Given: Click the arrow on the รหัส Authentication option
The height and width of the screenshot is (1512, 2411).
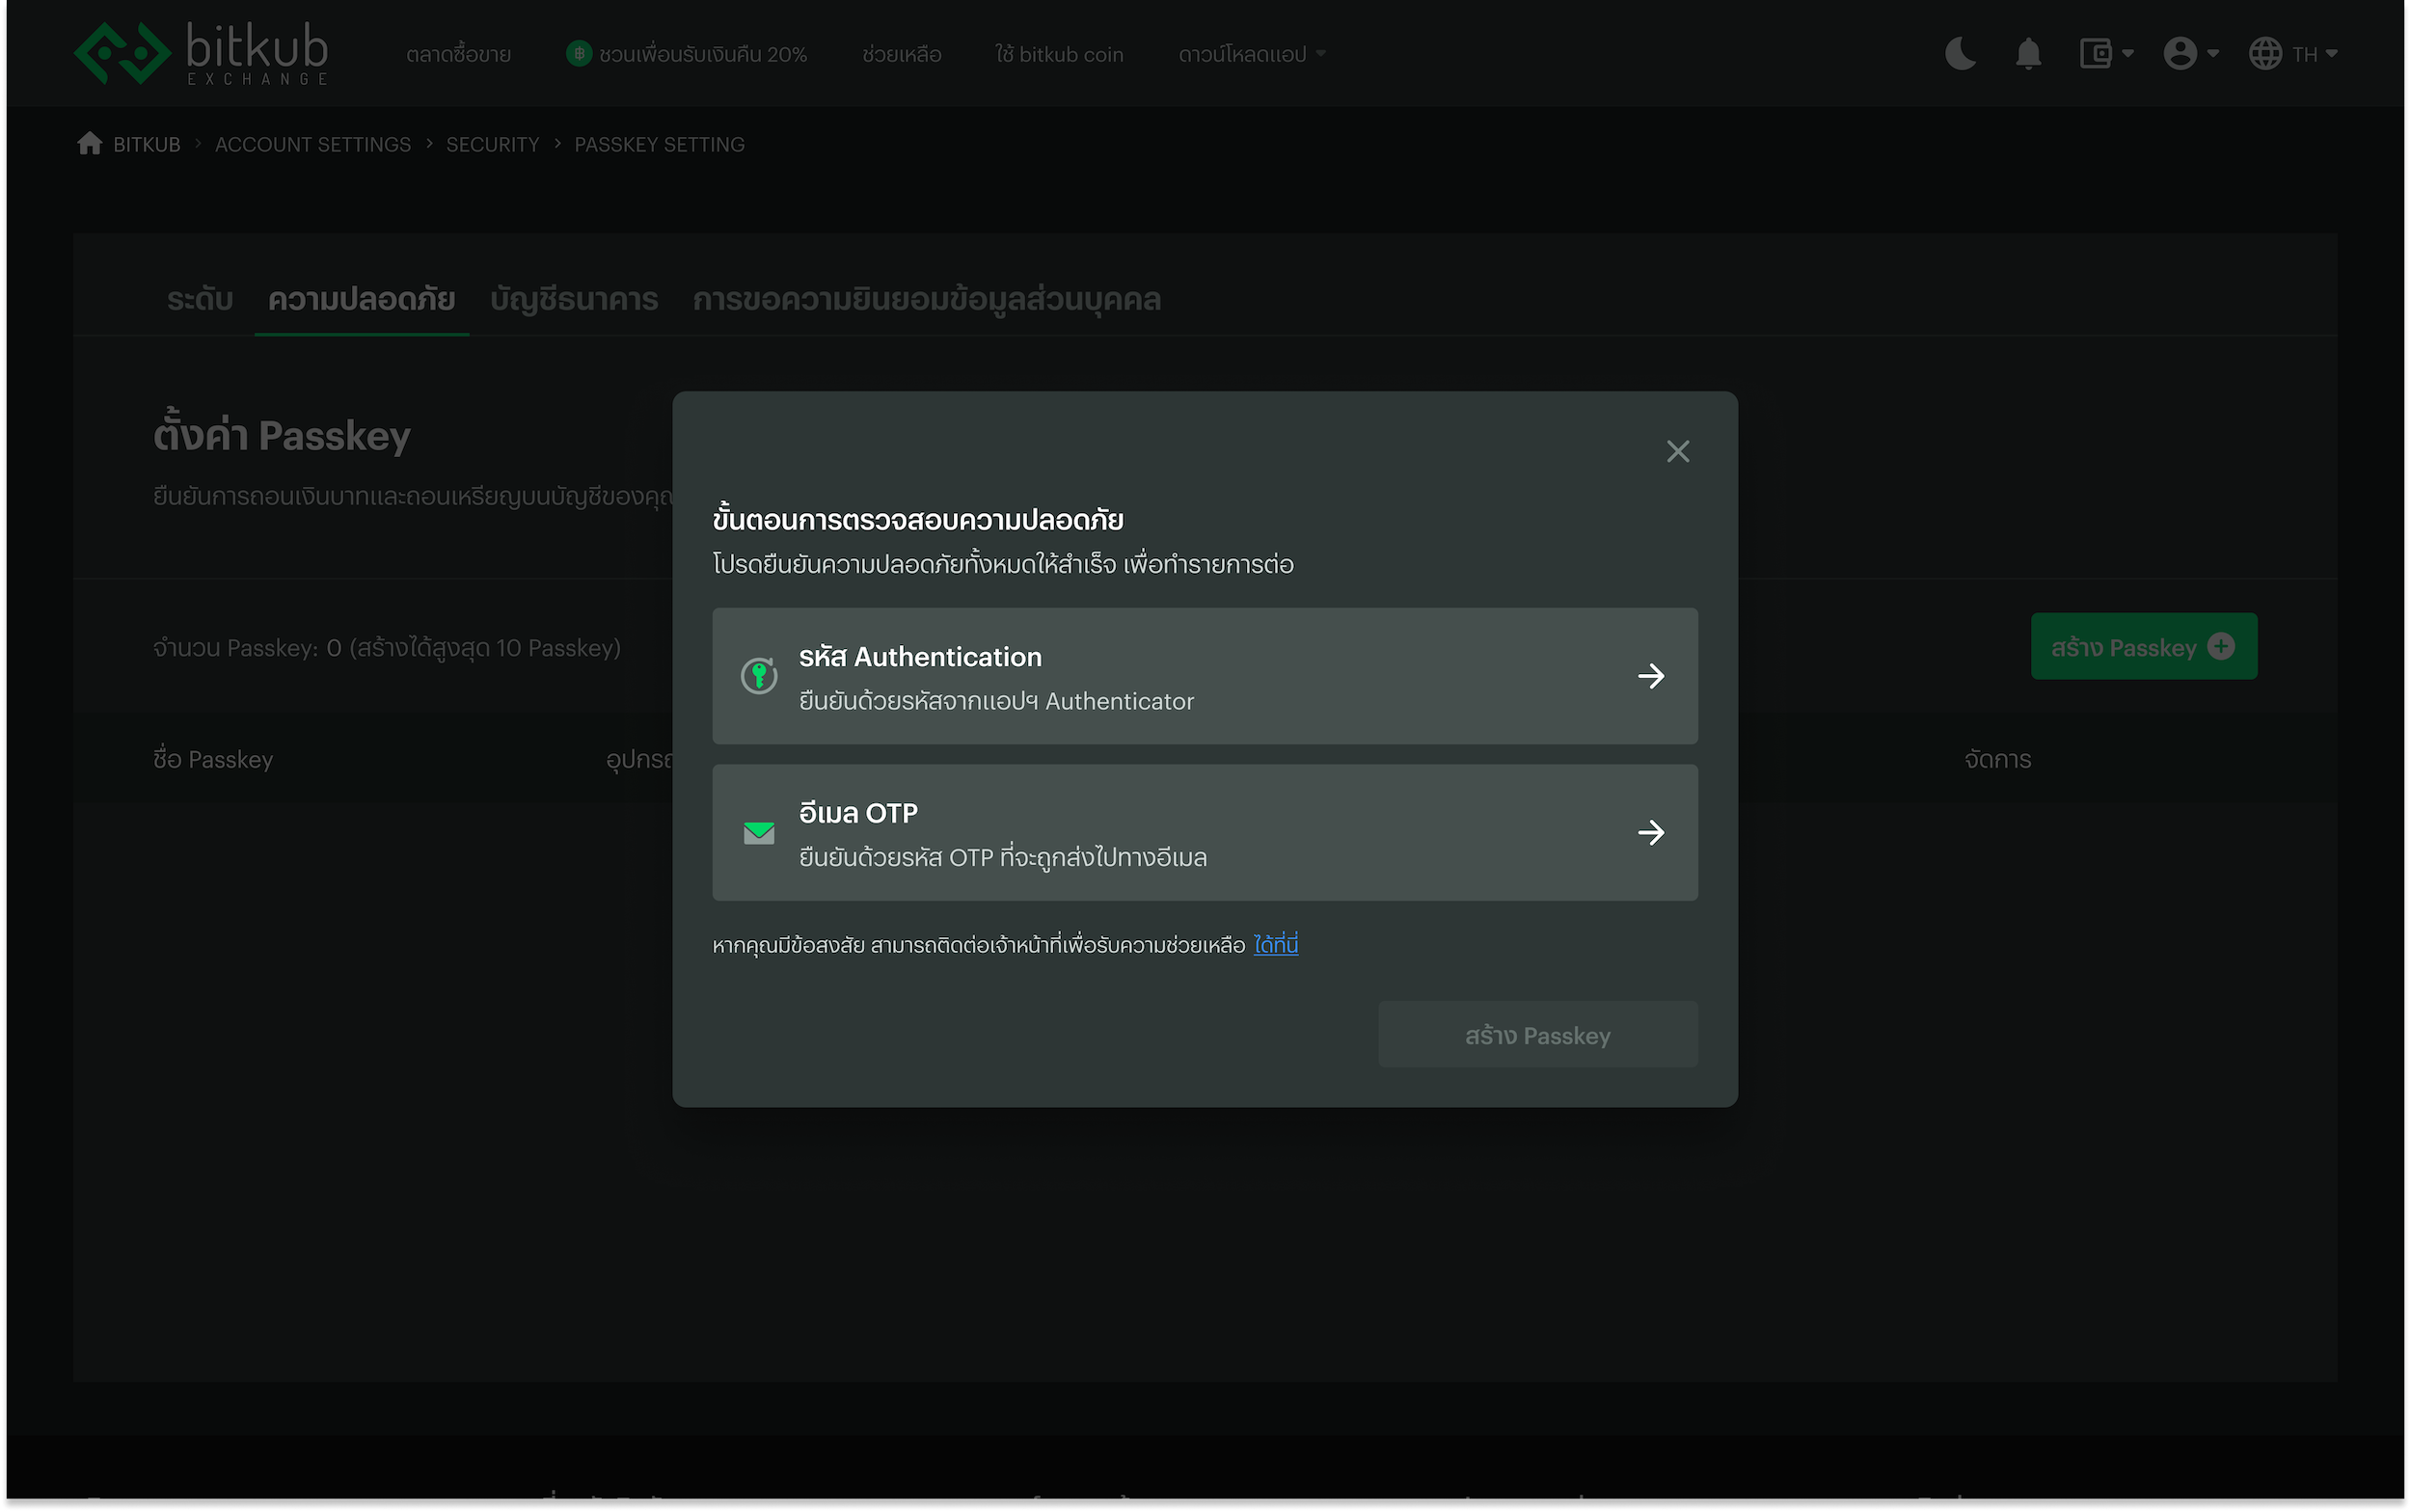Looking at the screenshot, I should (x=1652, y=676).
